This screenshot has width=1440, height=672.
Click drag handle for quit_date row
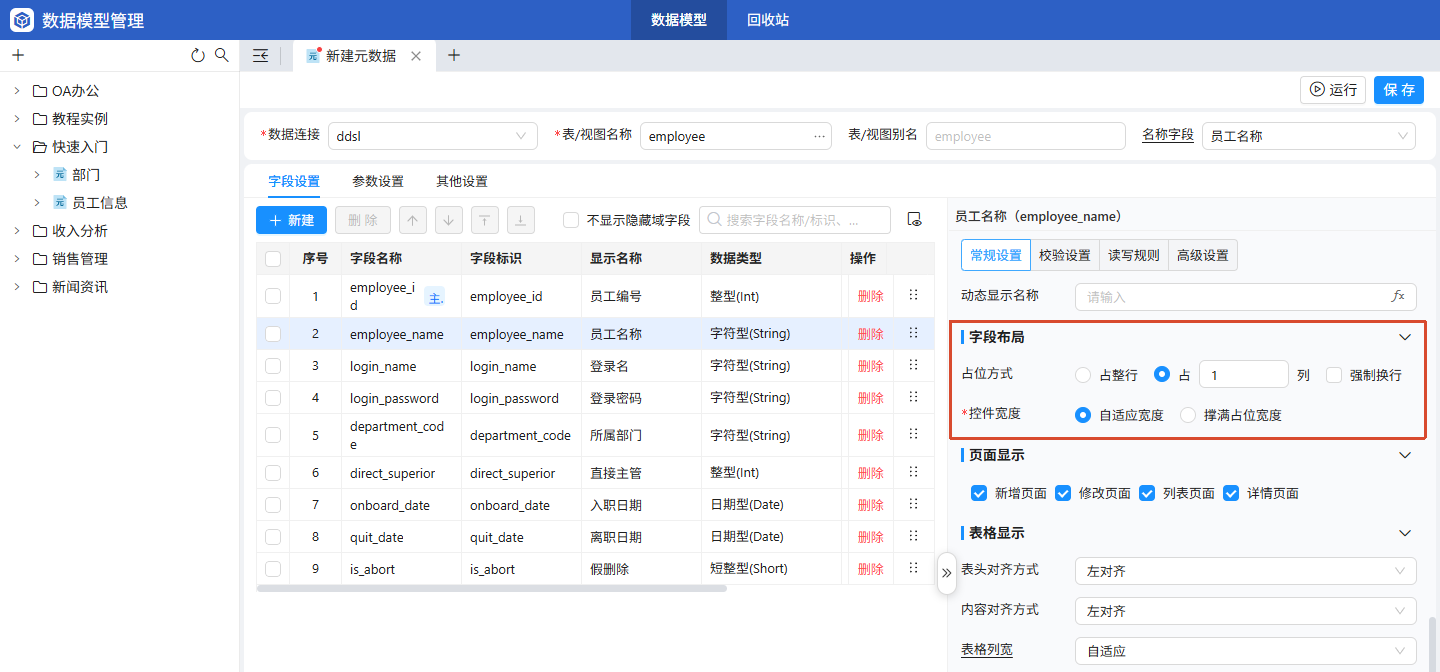913,536
